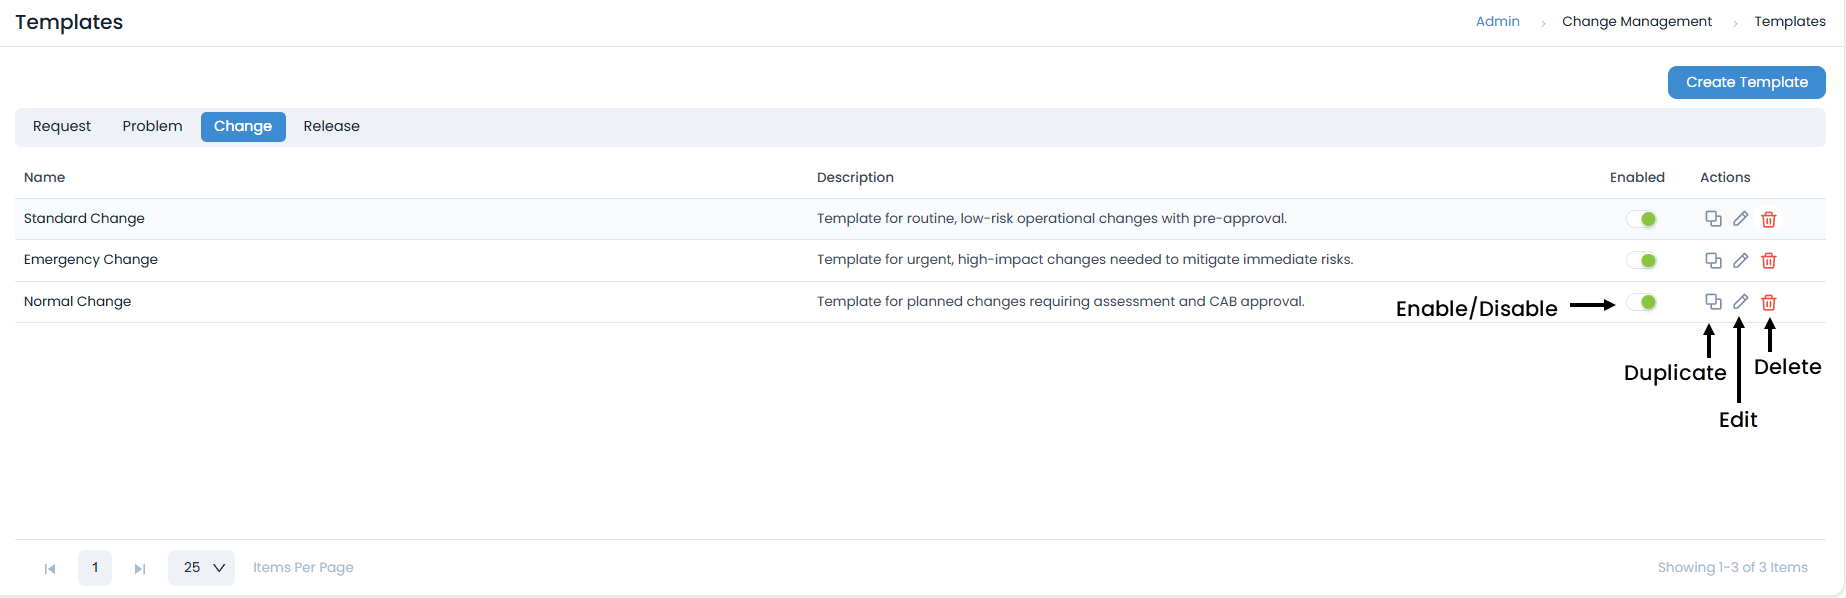Edit the Emergency Change template
The image size is (1846, 598).
(1741, 260)
